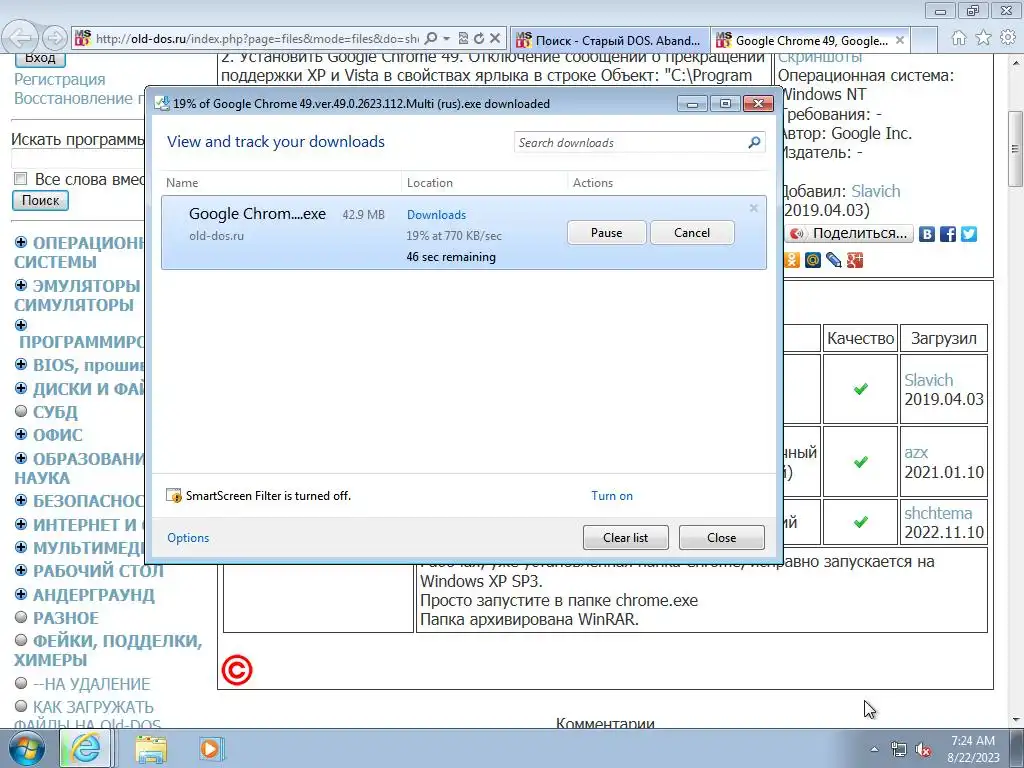Click the IE forward arrow button
This screenshot has height=768, width=1024.
tap(56, 39)
